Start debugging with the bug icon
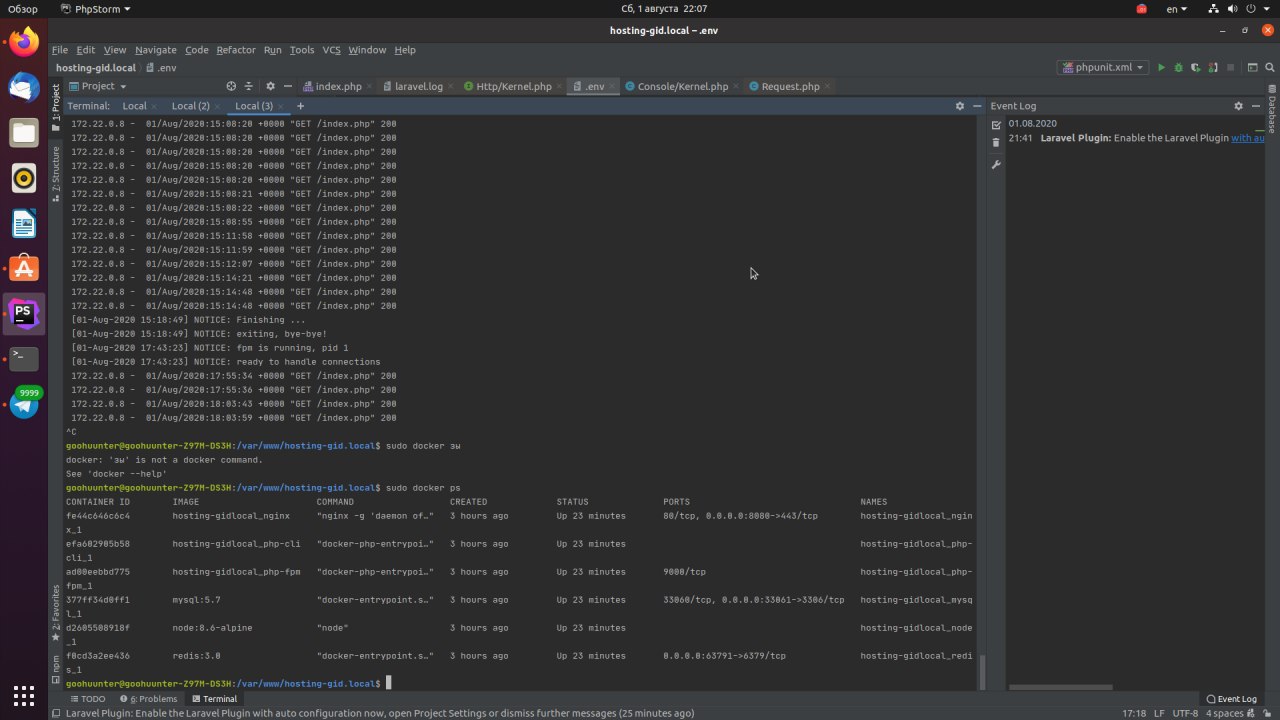Image resolution: width=1280 pixels, height=720 pixels. (x=1178, y=68)
